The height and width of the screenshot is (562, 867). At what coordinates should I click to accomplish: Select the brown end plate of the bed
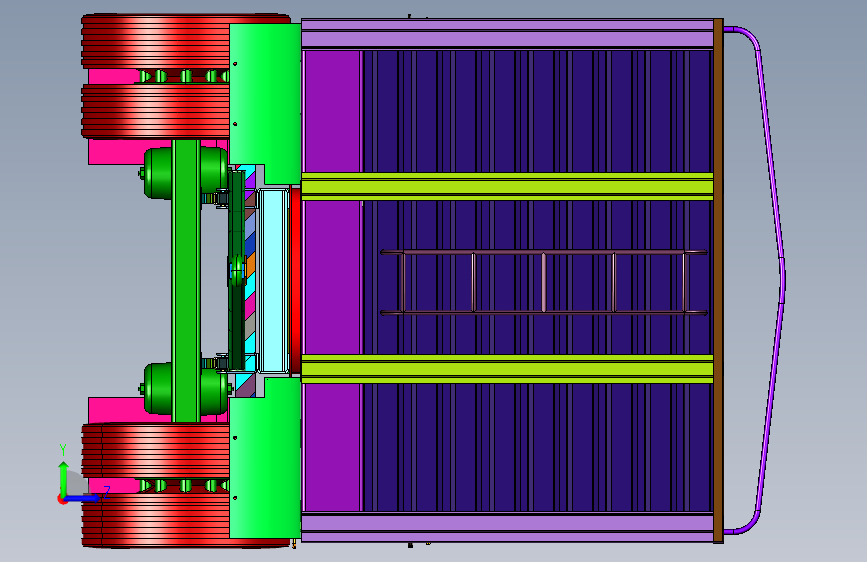(718, 281)
